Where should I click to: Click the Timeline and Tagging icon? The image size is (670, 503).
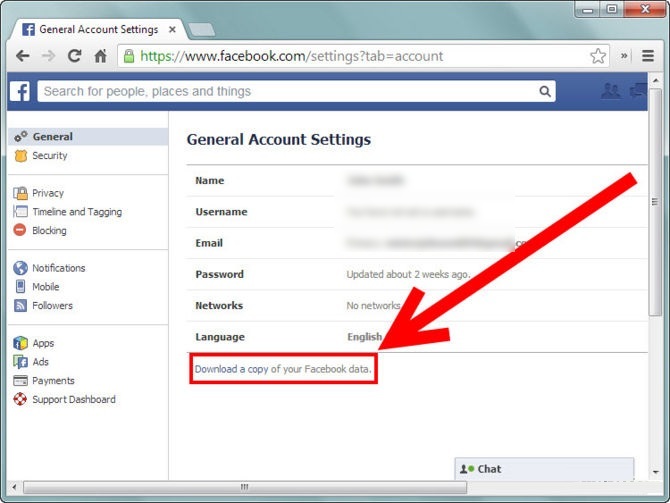click(20, 212)
